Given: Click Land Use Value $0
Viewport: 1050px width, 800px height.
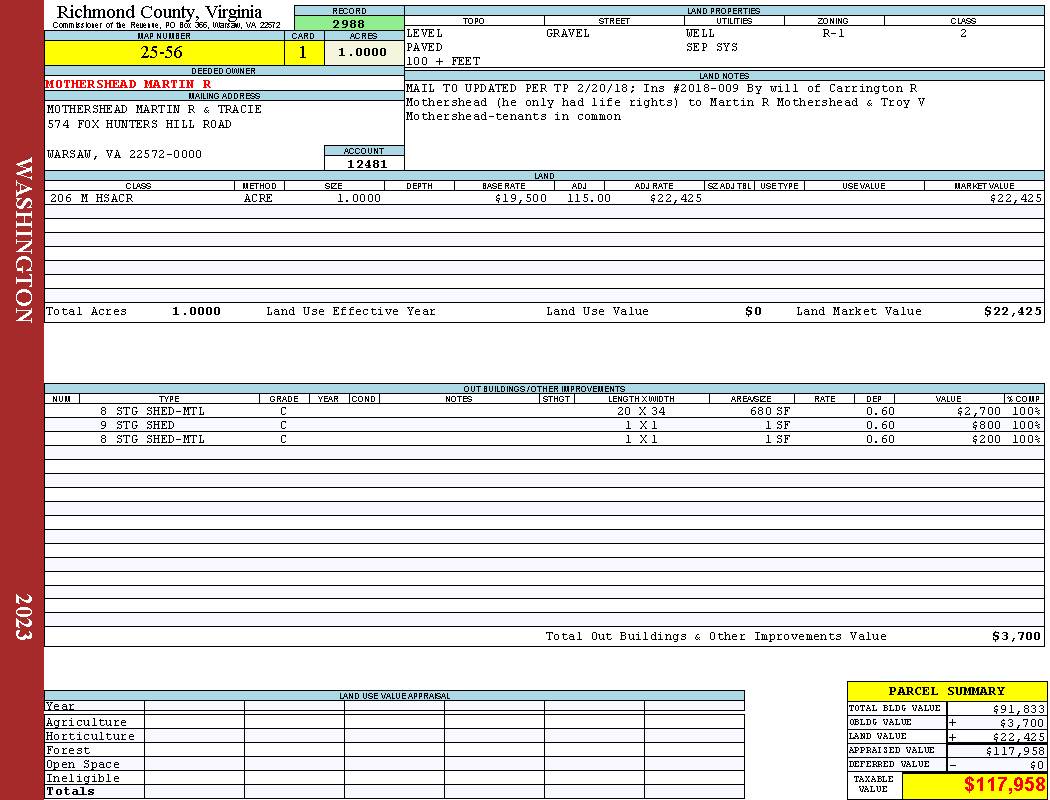Looking at the screenshot, I should pyautogui.click(x=753, y=311).
